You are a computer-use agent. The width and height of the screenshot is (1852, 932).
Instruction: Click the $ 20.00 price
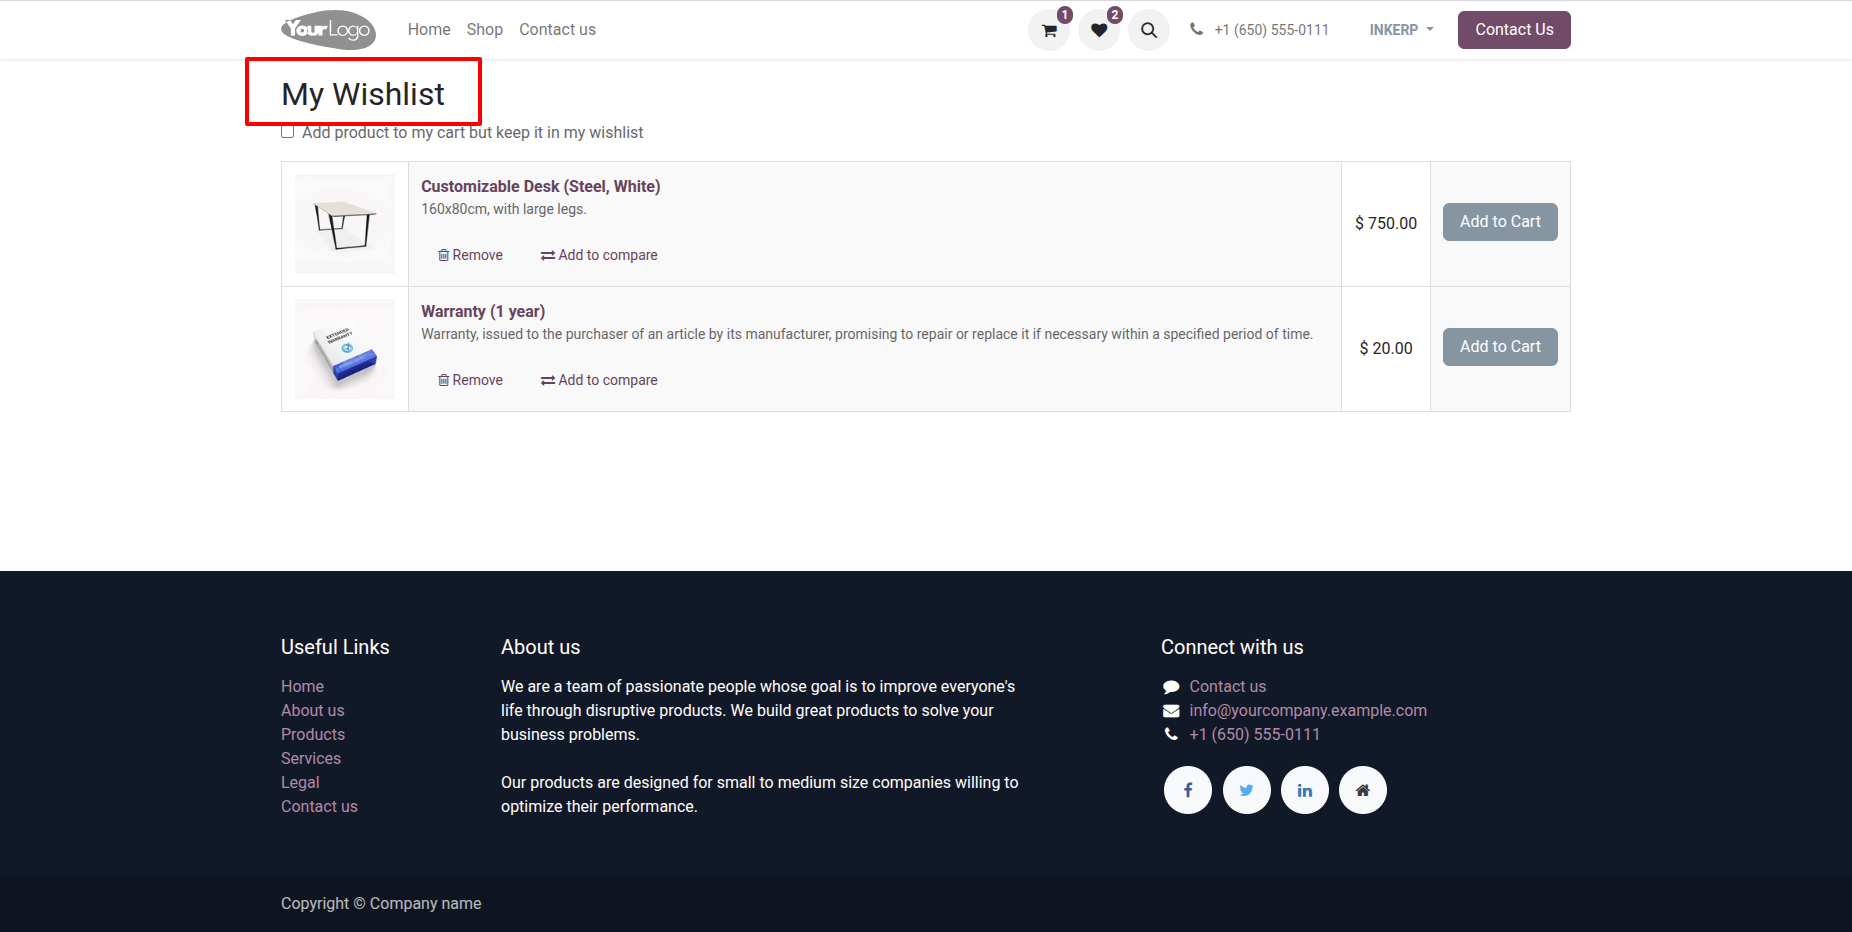(x=1386, y=348)
